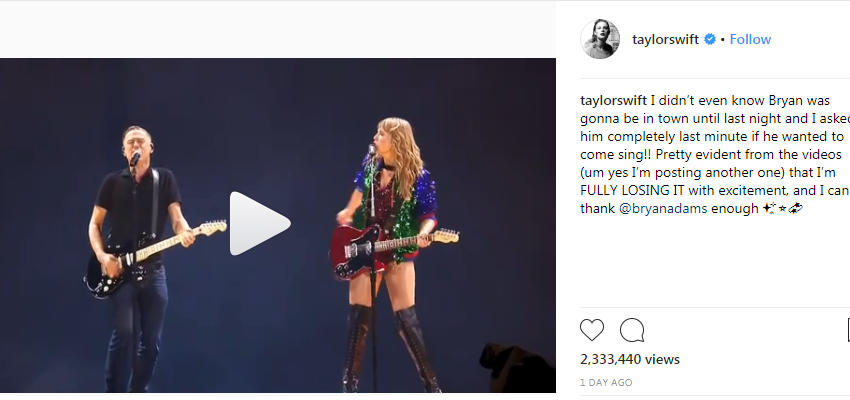
Task: Click the sparkle emojis ending the caption
Action: [x=782, y=209]
